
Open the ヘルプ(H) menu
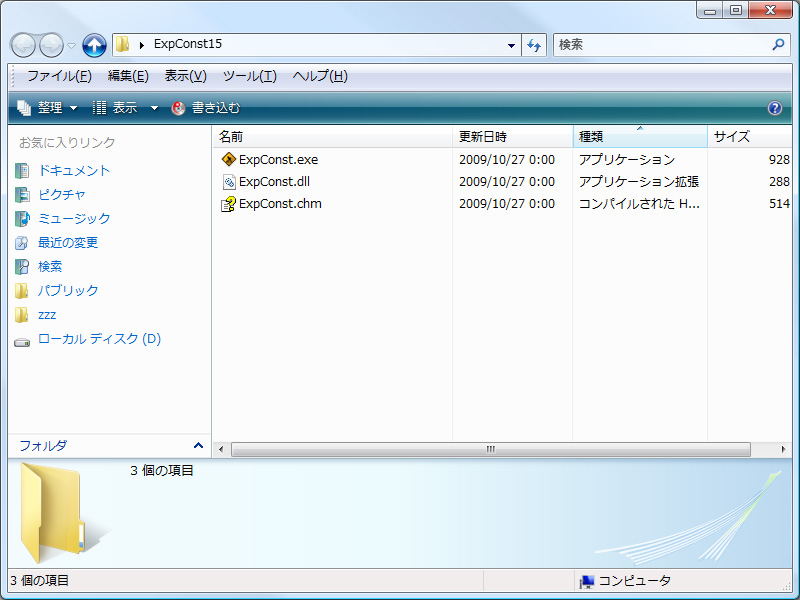pyautogui.click(x=320, y=76)
